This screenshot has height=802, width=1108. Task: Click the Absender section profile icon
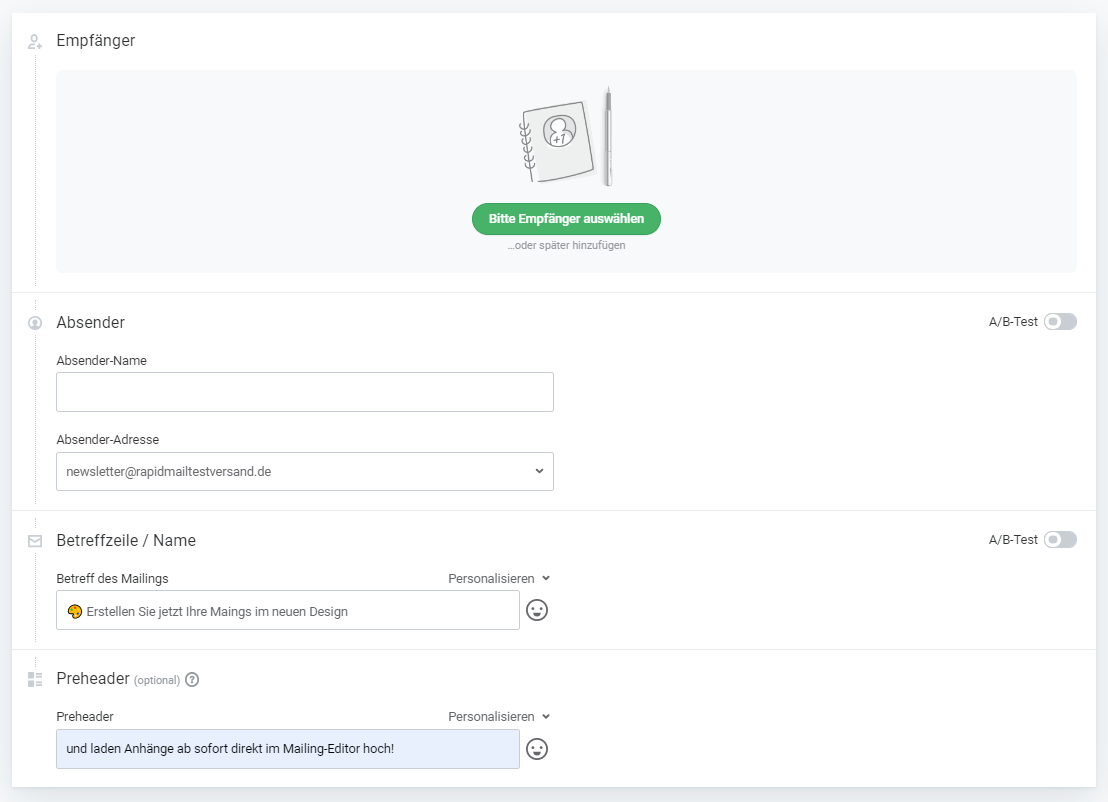[x=35, y=323]
